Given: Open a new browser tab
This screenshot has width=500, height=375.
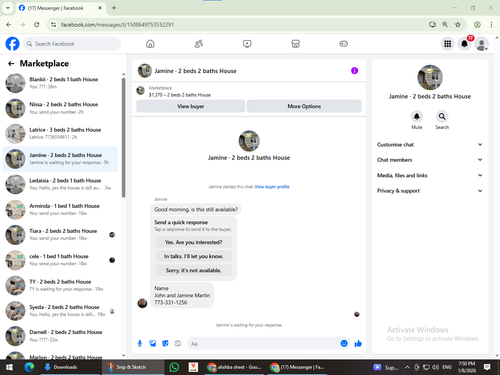Looking at the screenshot, I should point(114,8).
